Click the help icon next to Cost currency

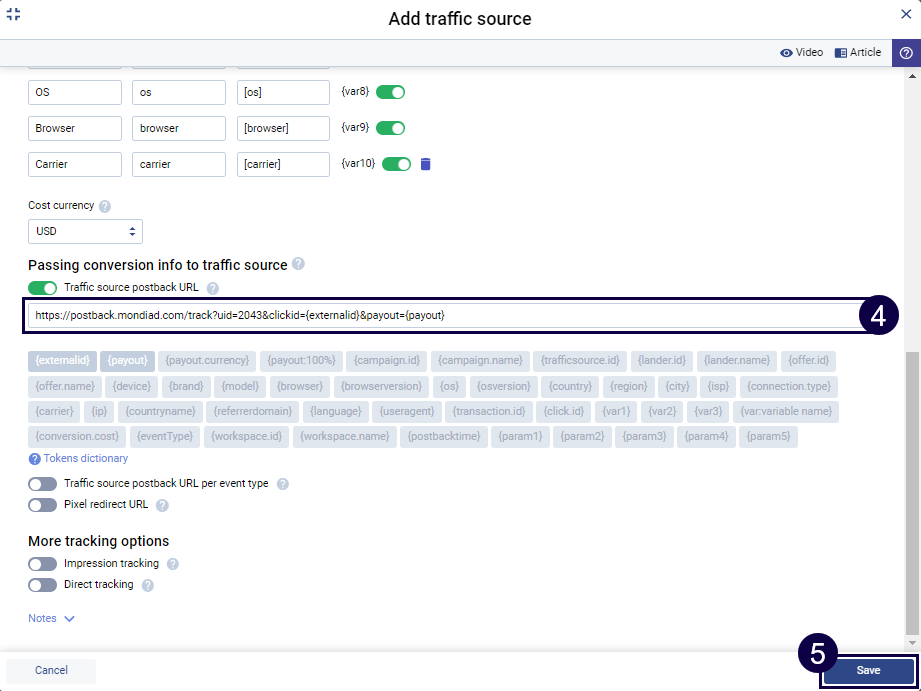[105, 206]
